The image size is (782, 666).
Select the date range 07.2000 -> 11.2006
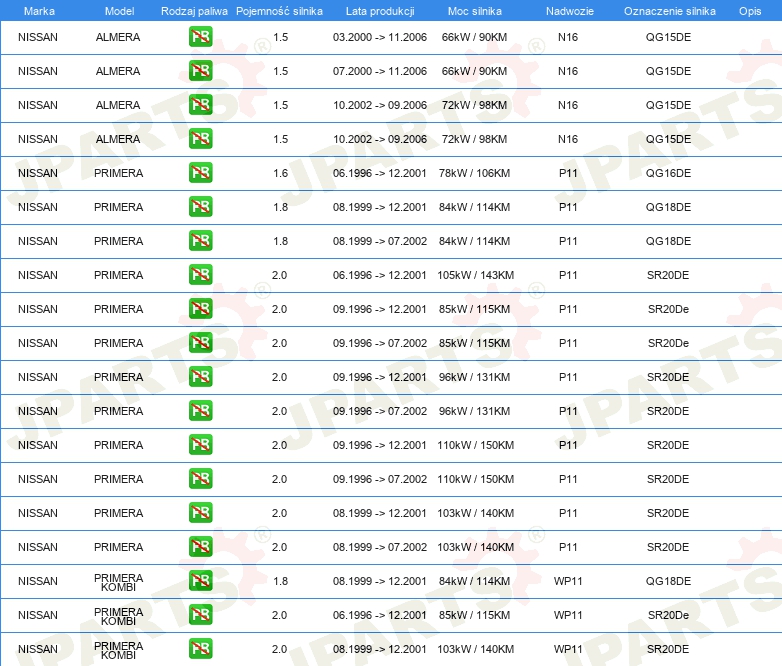(x=380, y=71)
